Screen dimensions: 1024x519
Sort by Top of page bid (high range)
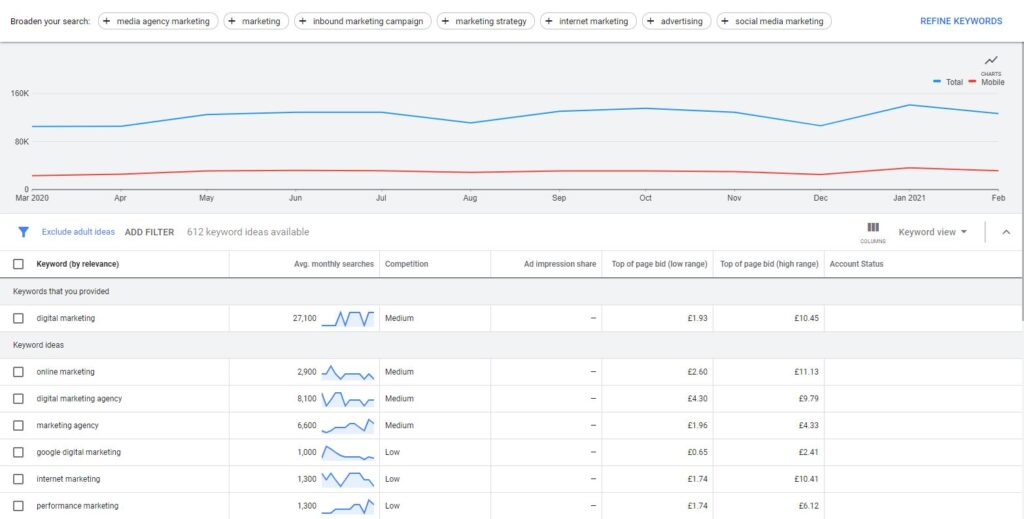(x=769, y=264)
